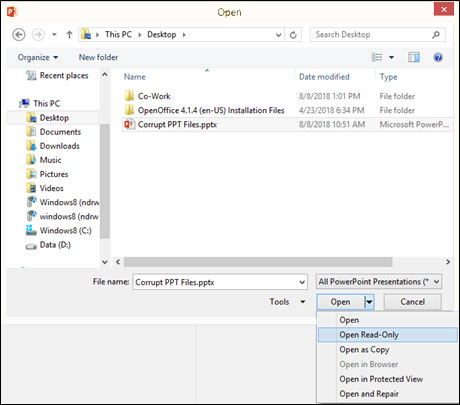Click the search magnifier icon
Screen dimensions: 460x405
coord(436,35)
